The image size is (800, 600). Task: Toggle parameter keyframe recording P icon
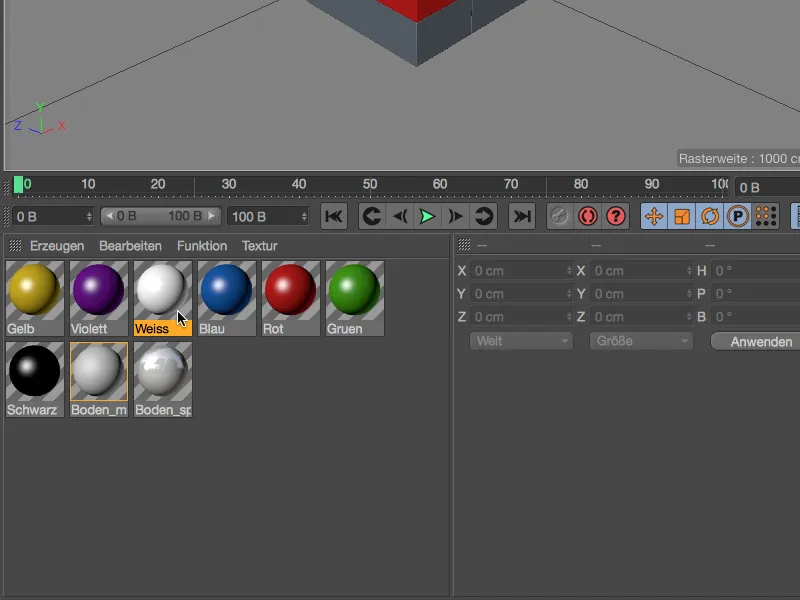tap(738, 216)
